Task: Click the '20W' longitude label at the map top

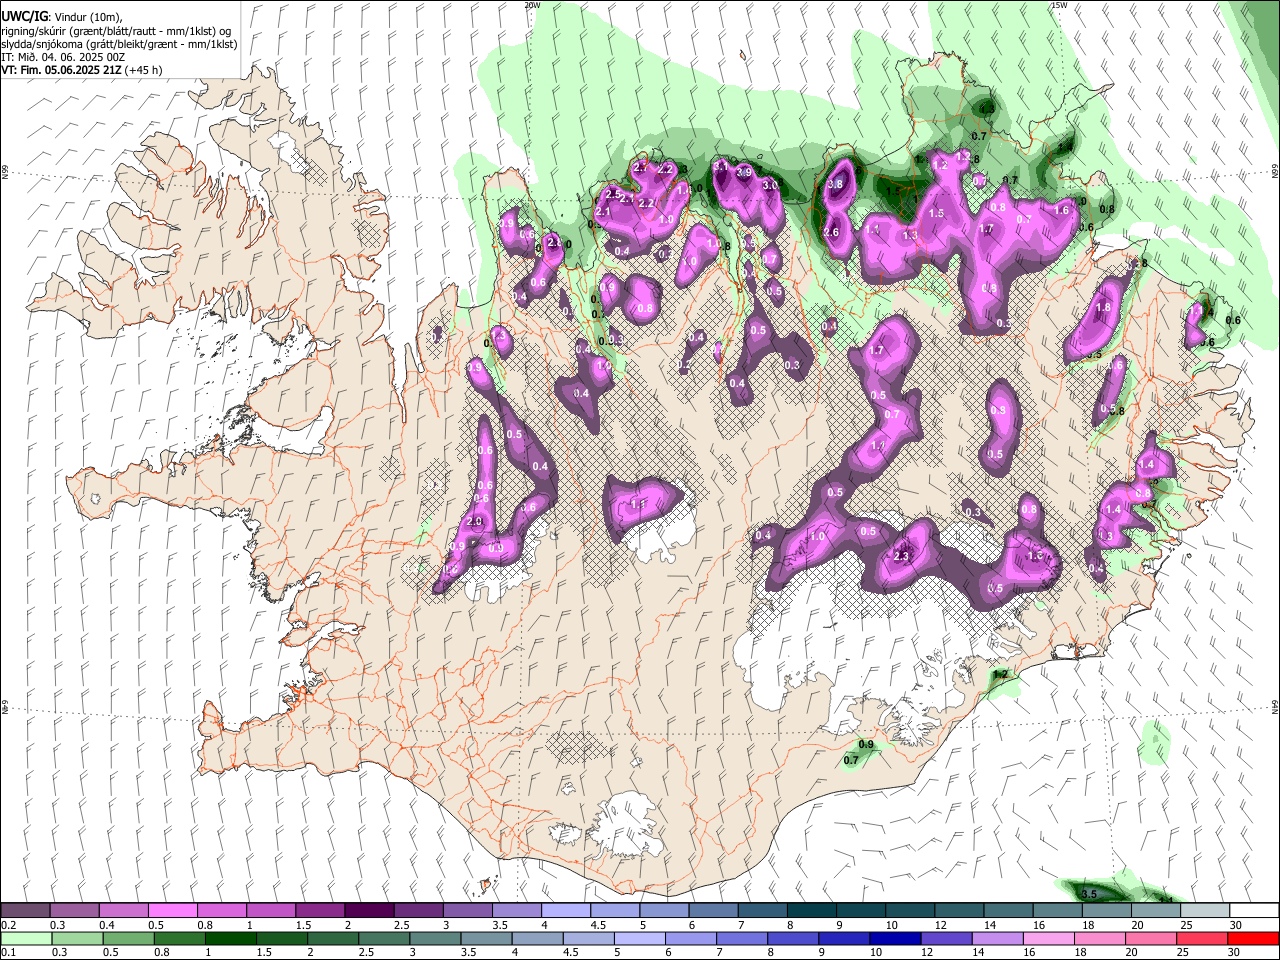Action: click(x=532, y=5)
